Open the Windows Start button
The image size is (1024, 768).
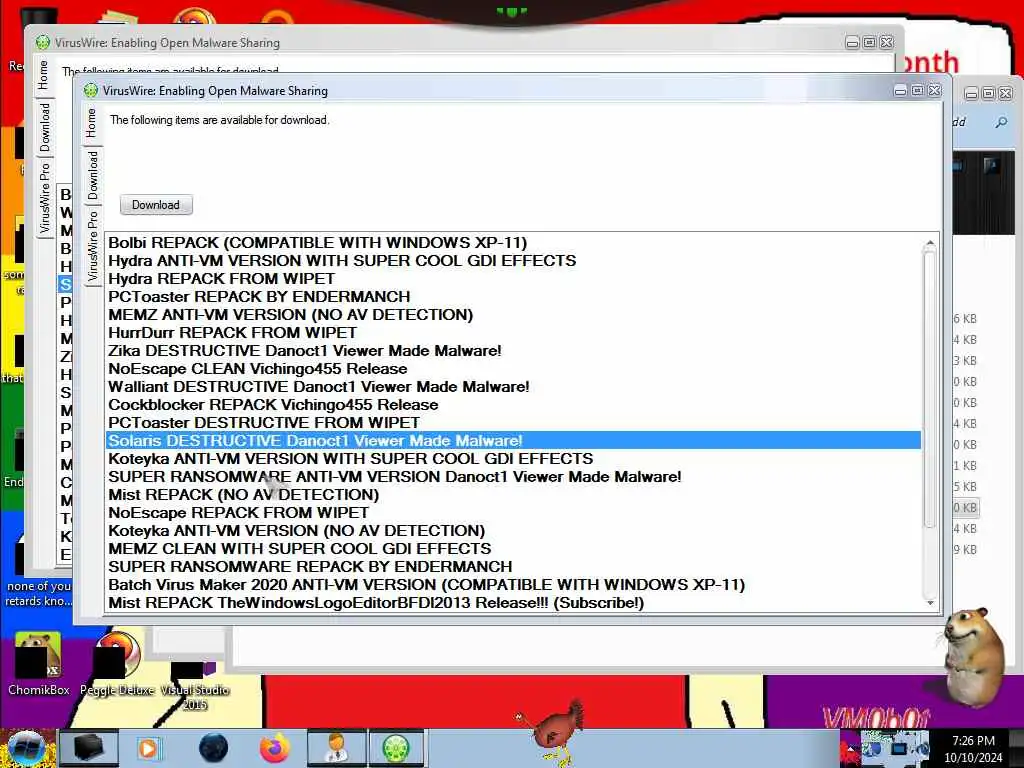26,748
